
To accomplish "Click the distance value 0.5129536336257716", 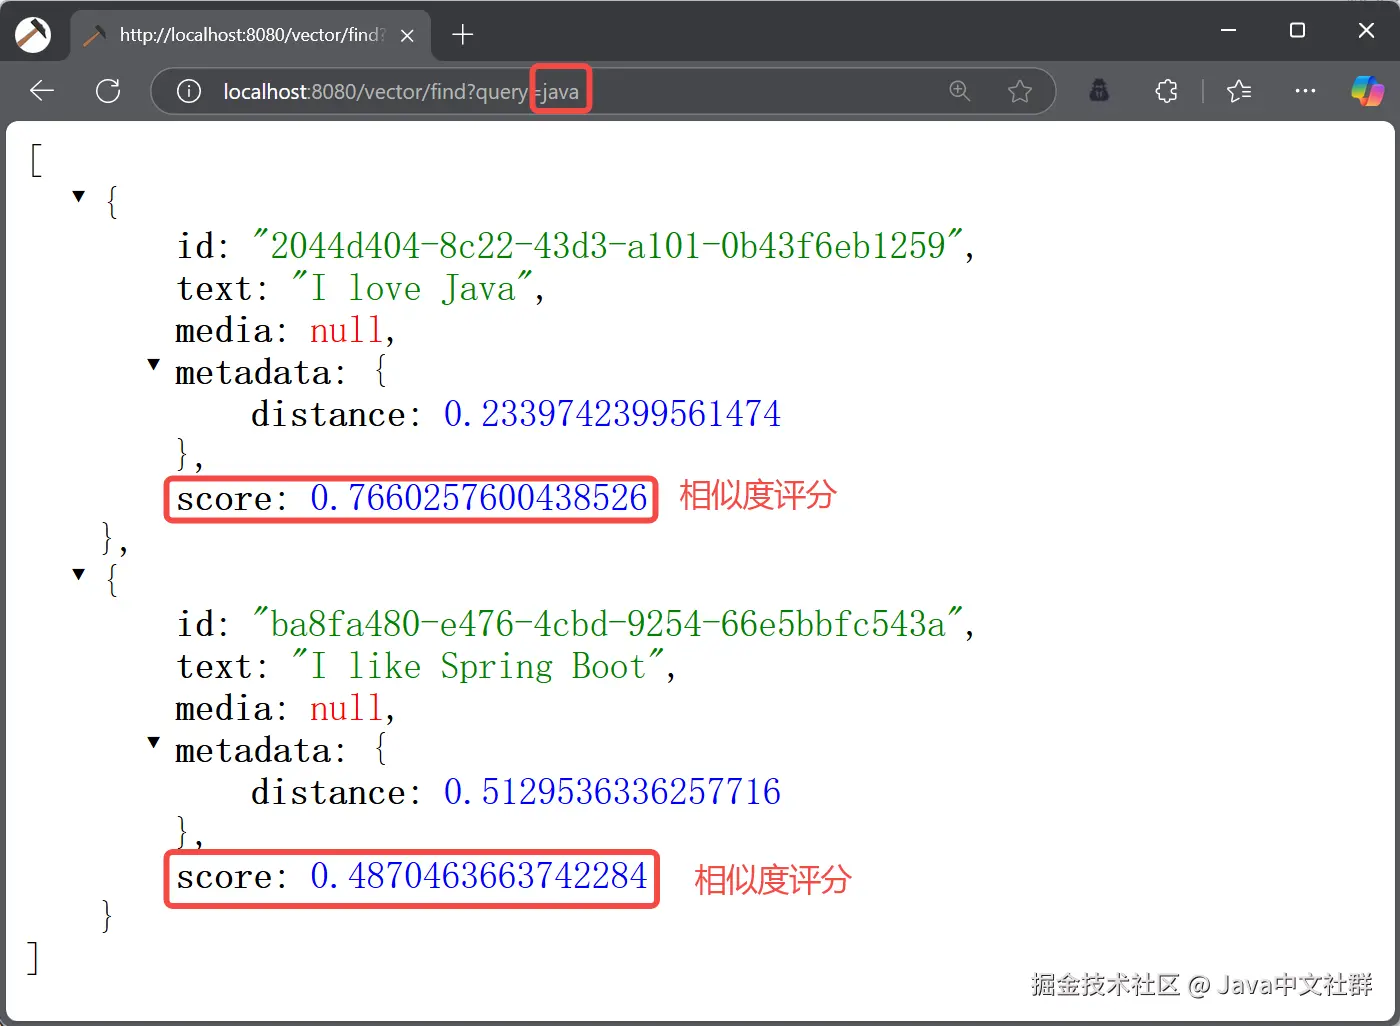I will pyautogui.click(x=612, y=792).
